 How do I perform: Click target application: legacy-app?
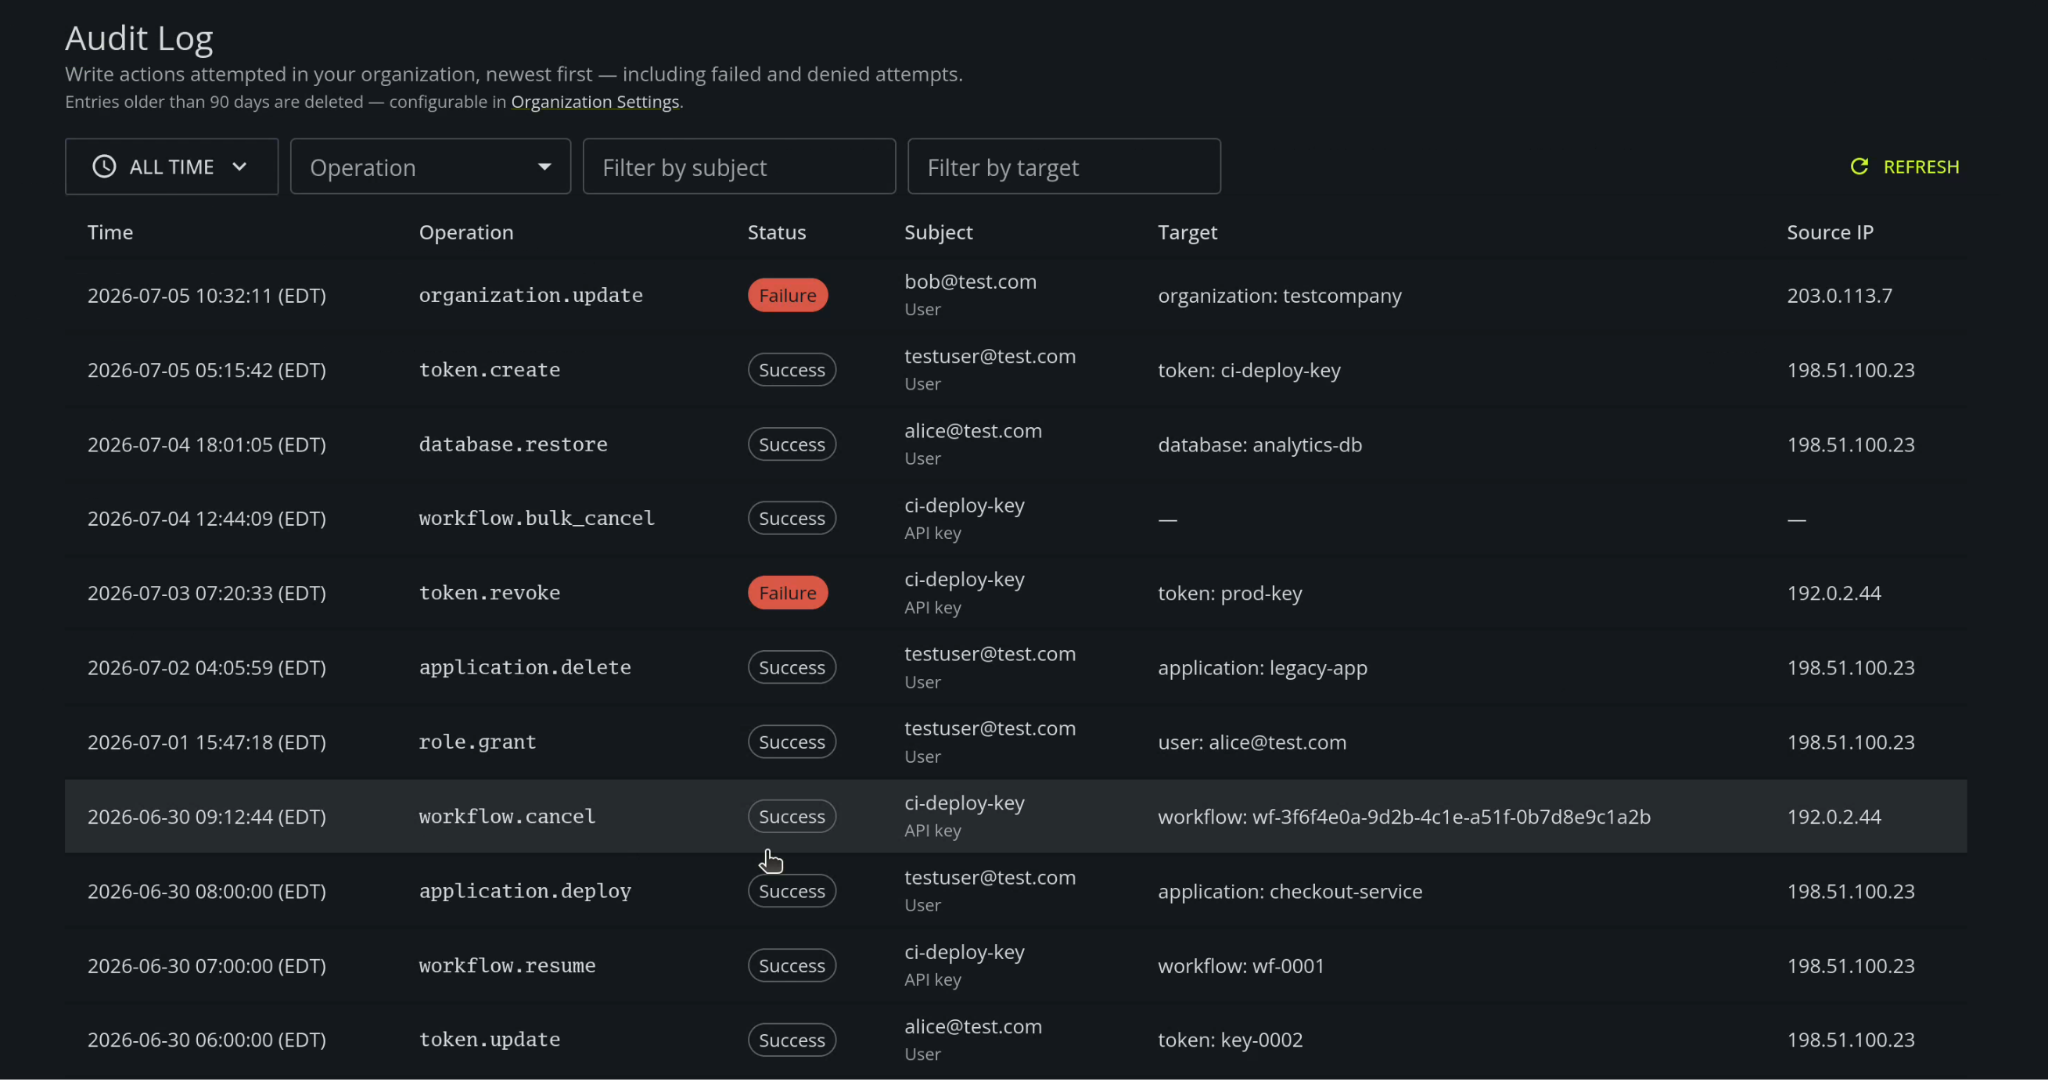1263,668
